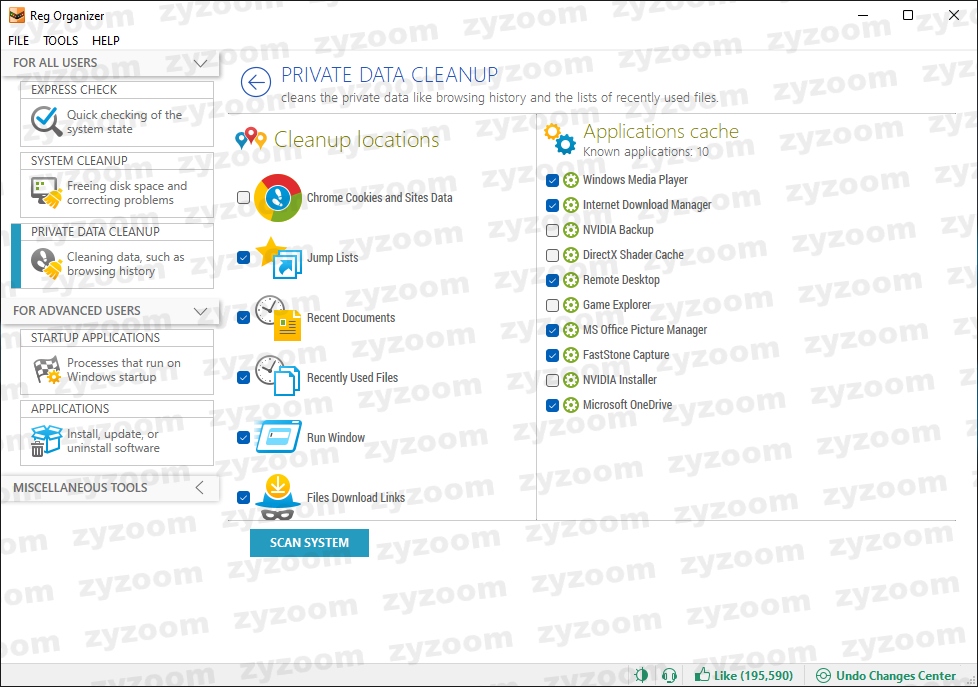Click the gear icon next to DirectX Shader Cache

coord(571,255)
